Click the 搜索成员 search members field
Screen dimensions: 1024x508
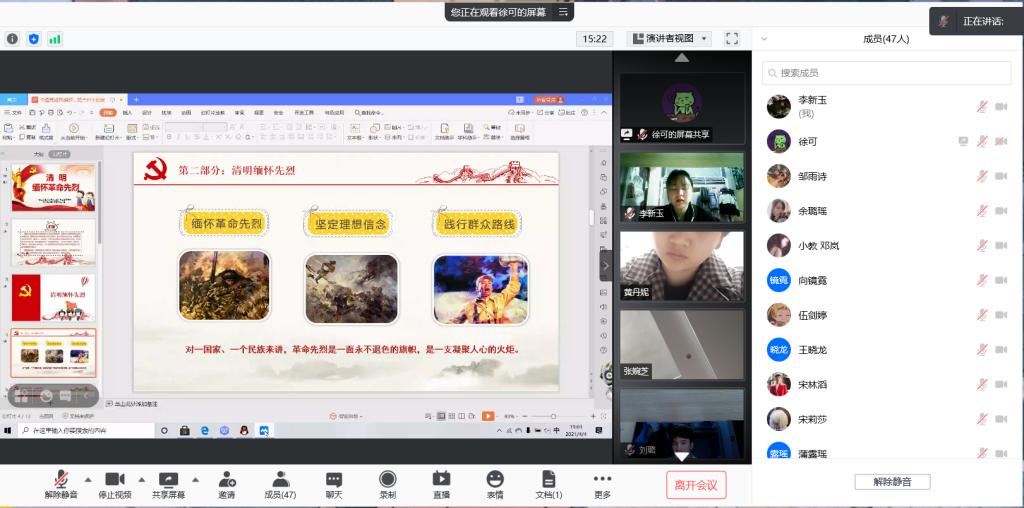point(887,73)
